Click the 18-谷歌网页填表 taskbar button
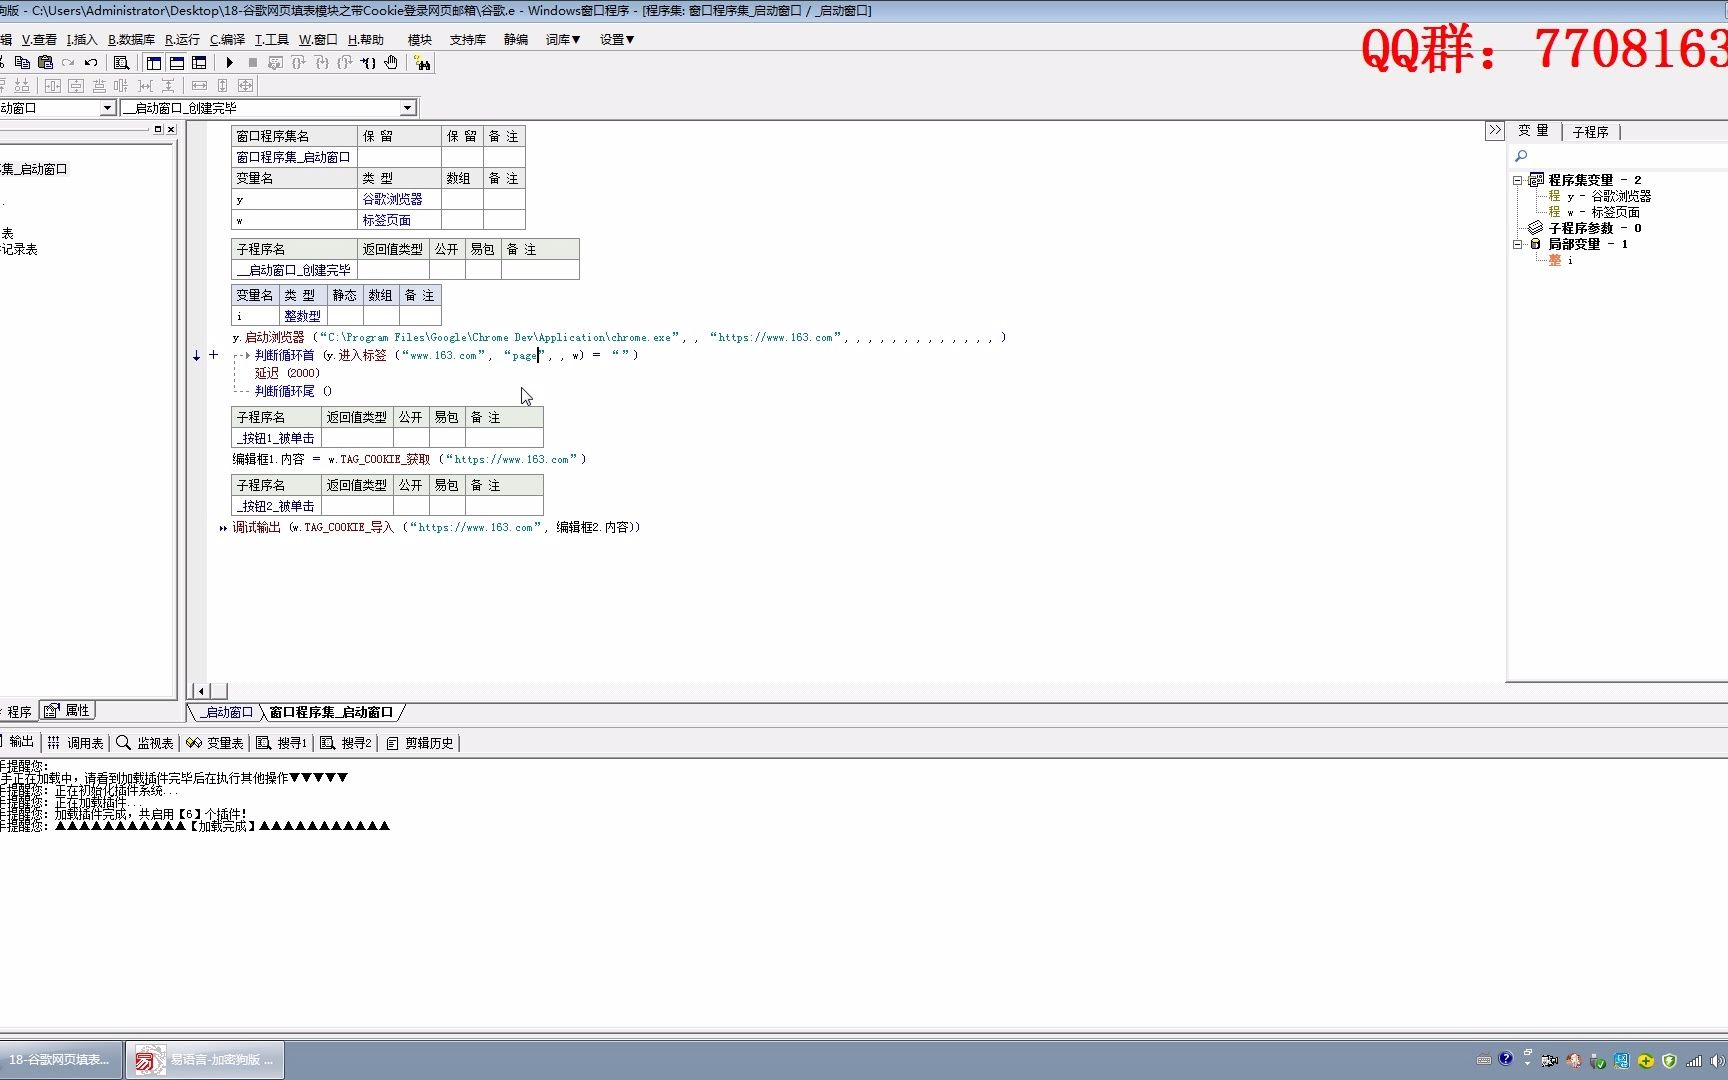This screenshot has width=1728, height=1080. [59, 1059]
